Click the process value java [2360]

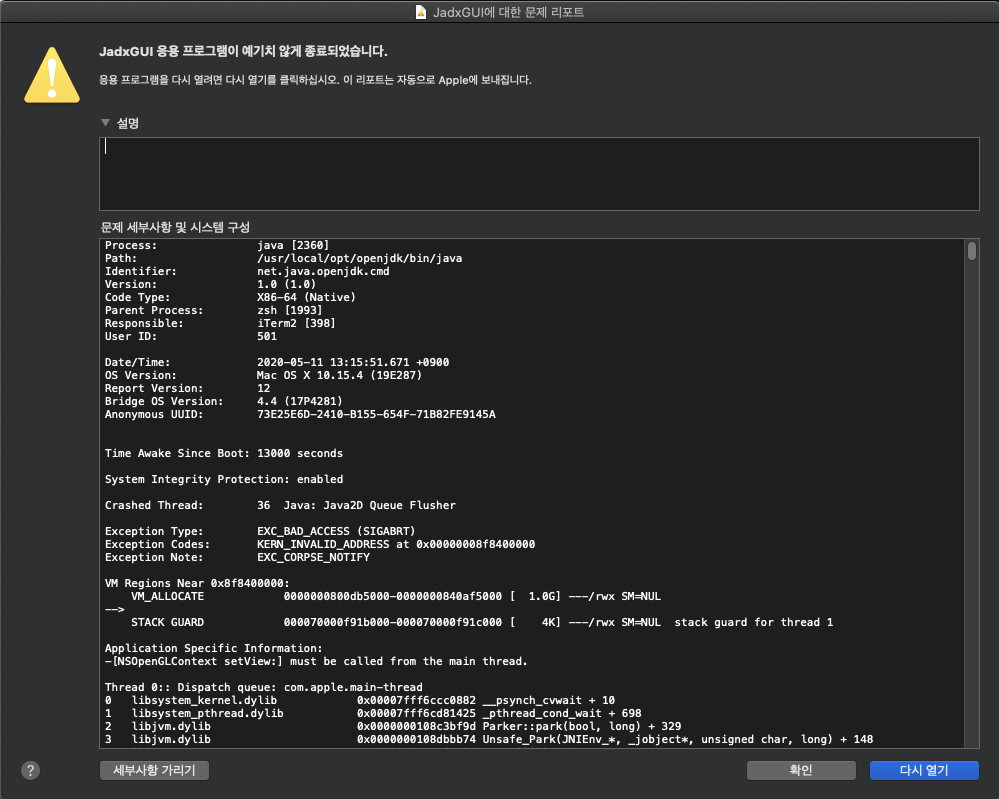coord(293,245)
